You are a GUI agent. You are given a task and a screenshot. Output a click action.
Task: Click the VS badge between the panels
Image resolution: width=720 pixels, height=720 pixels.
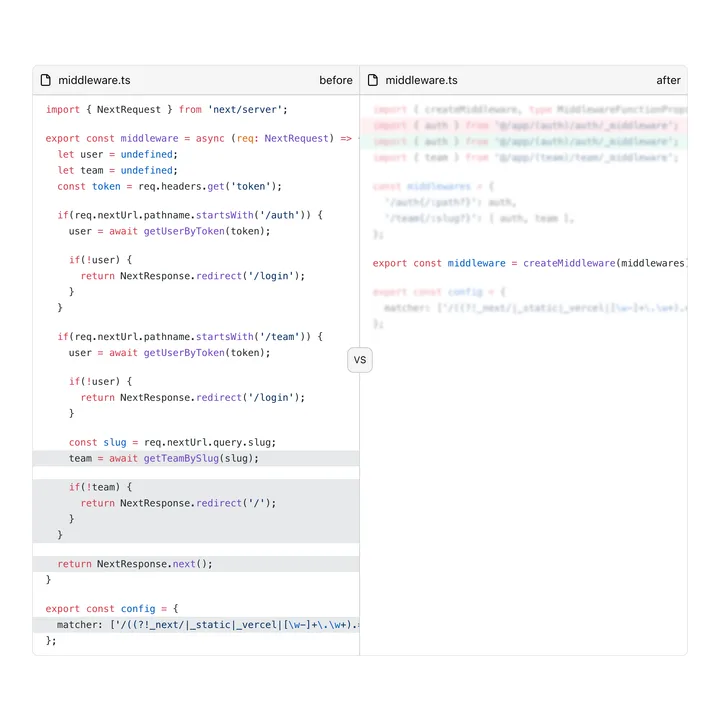coord(360,360)
